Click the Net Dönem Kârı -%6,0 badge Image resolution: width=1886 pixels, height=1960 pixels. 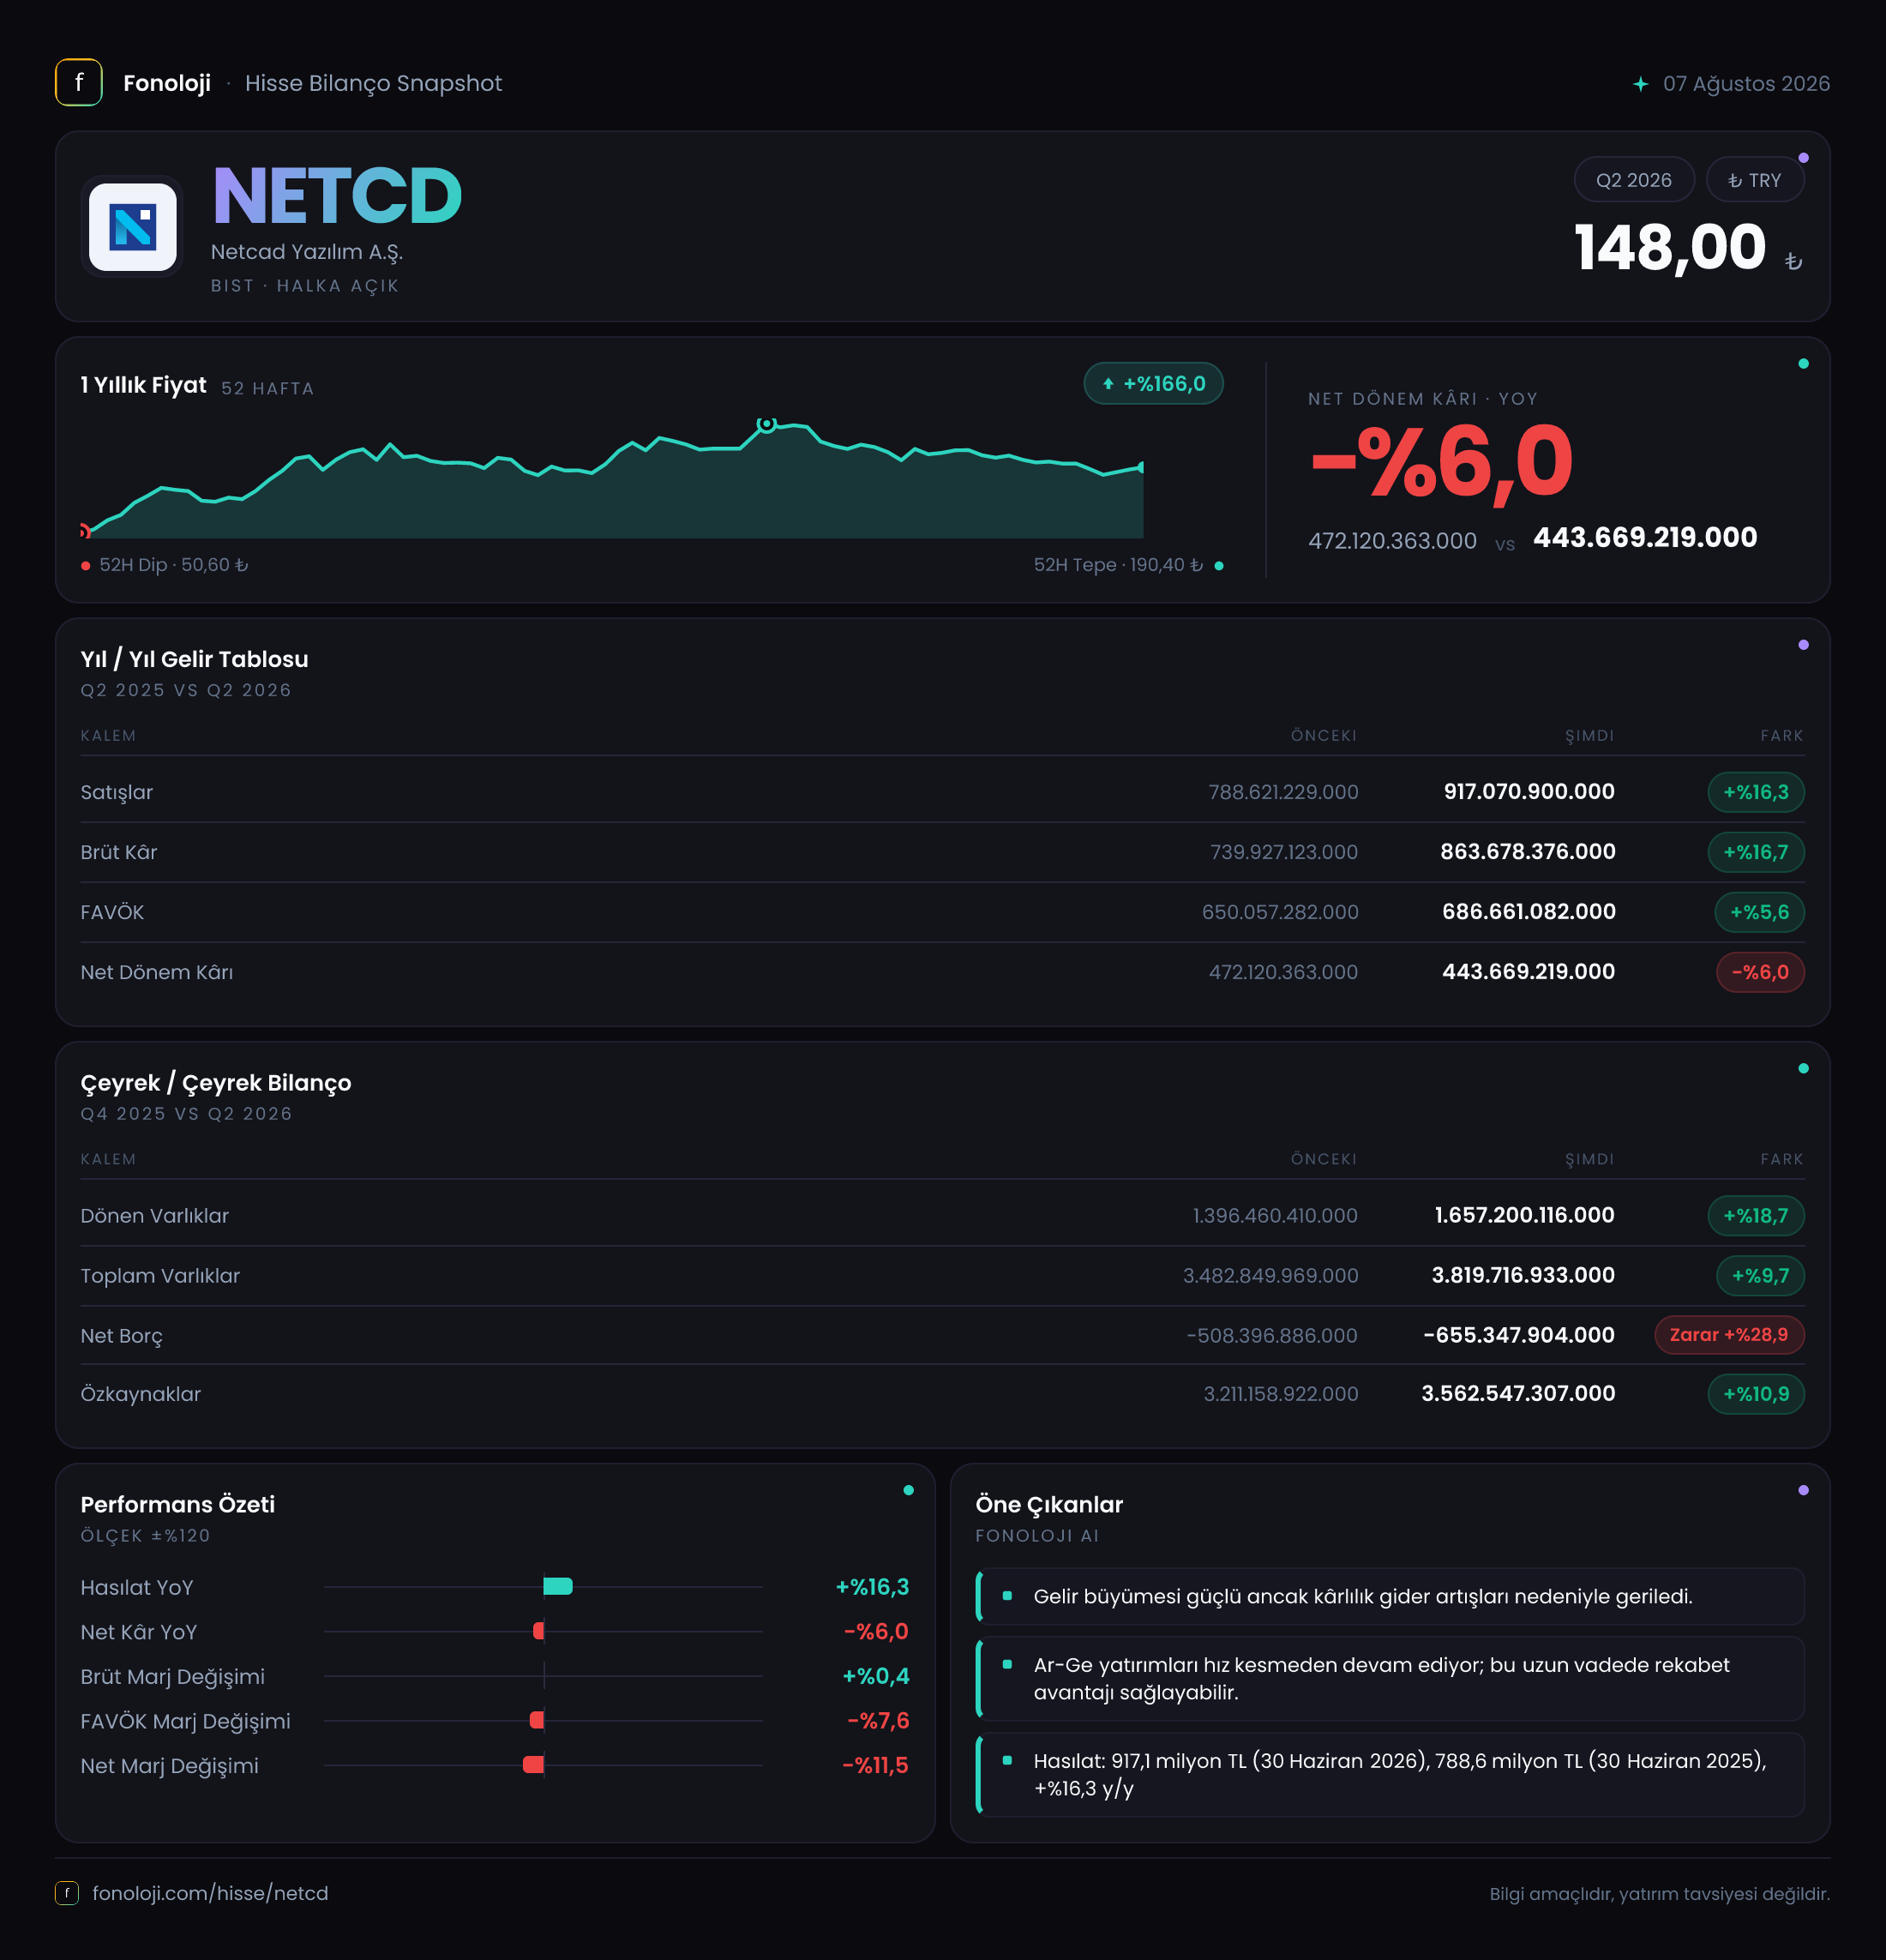pyautogui.click(x=1760, y=972)
